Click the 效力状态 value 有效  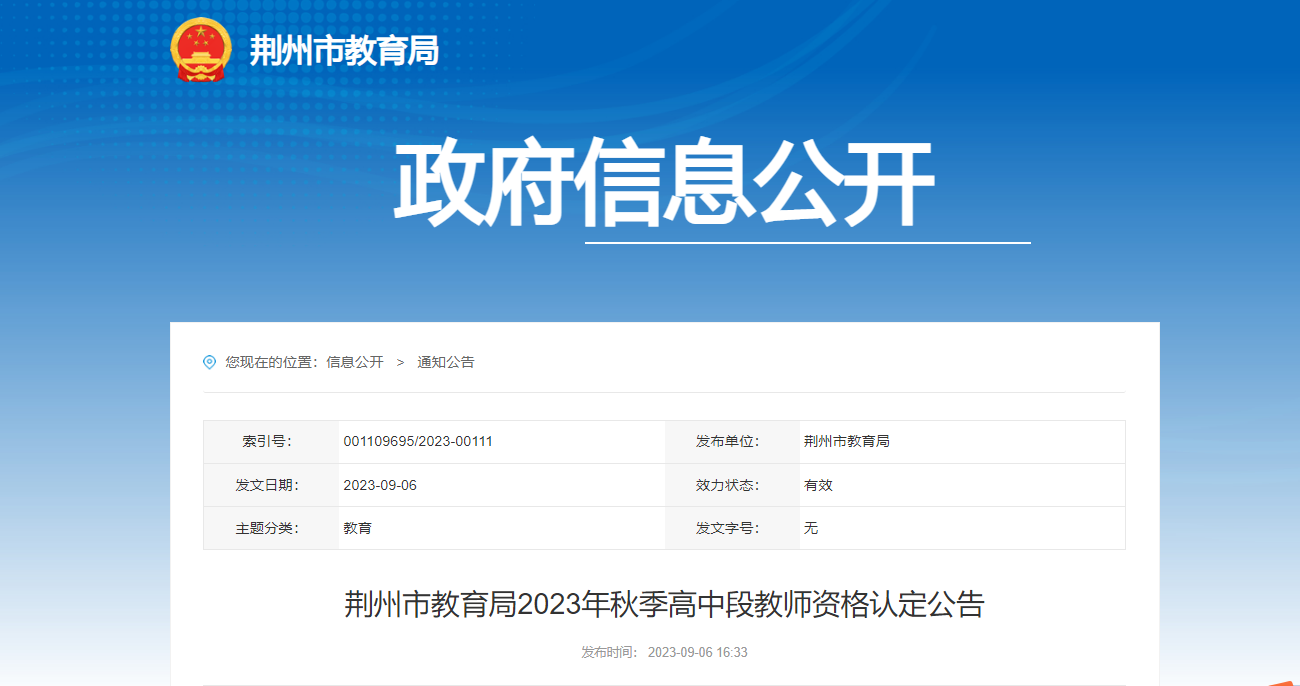[x=818, y=485]
